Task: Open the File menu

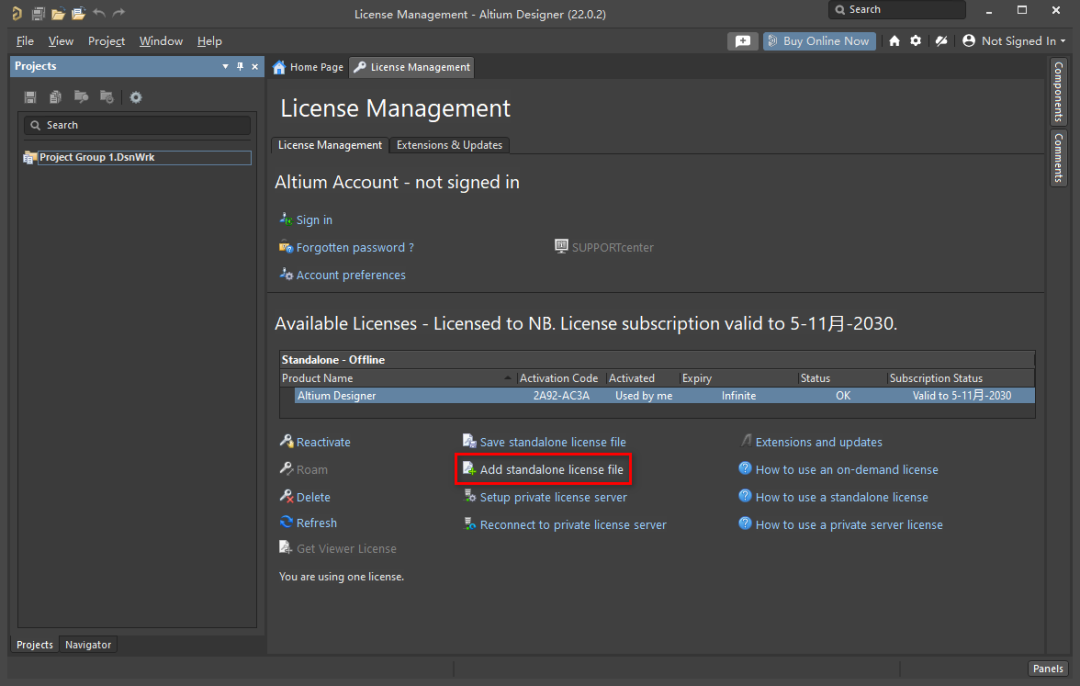Action: 25,41
